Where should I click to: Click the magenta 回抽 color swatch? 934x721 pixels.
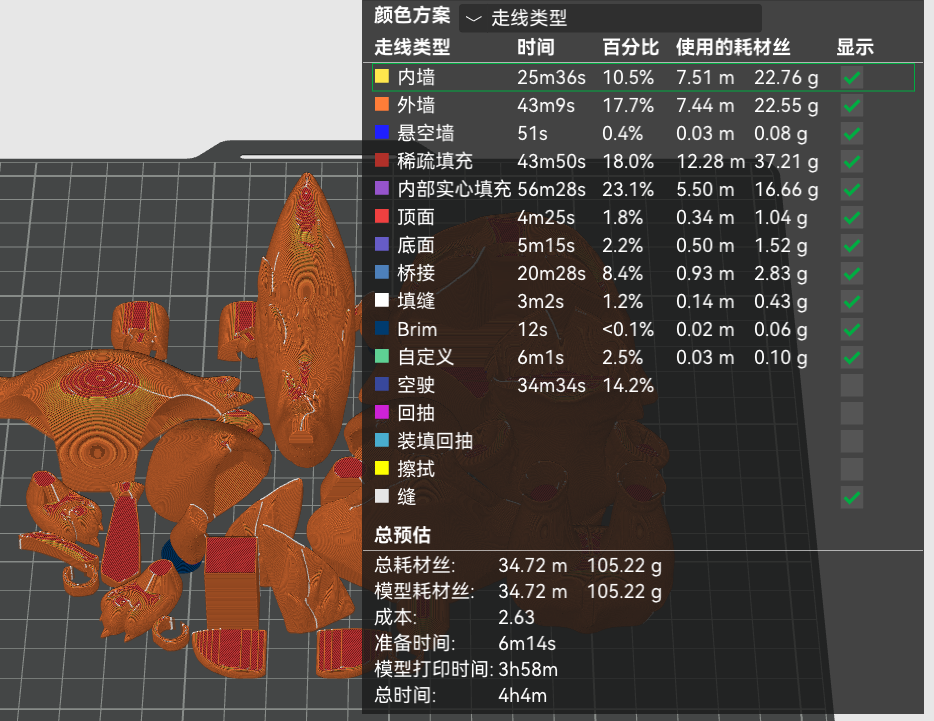pos(382,412)
